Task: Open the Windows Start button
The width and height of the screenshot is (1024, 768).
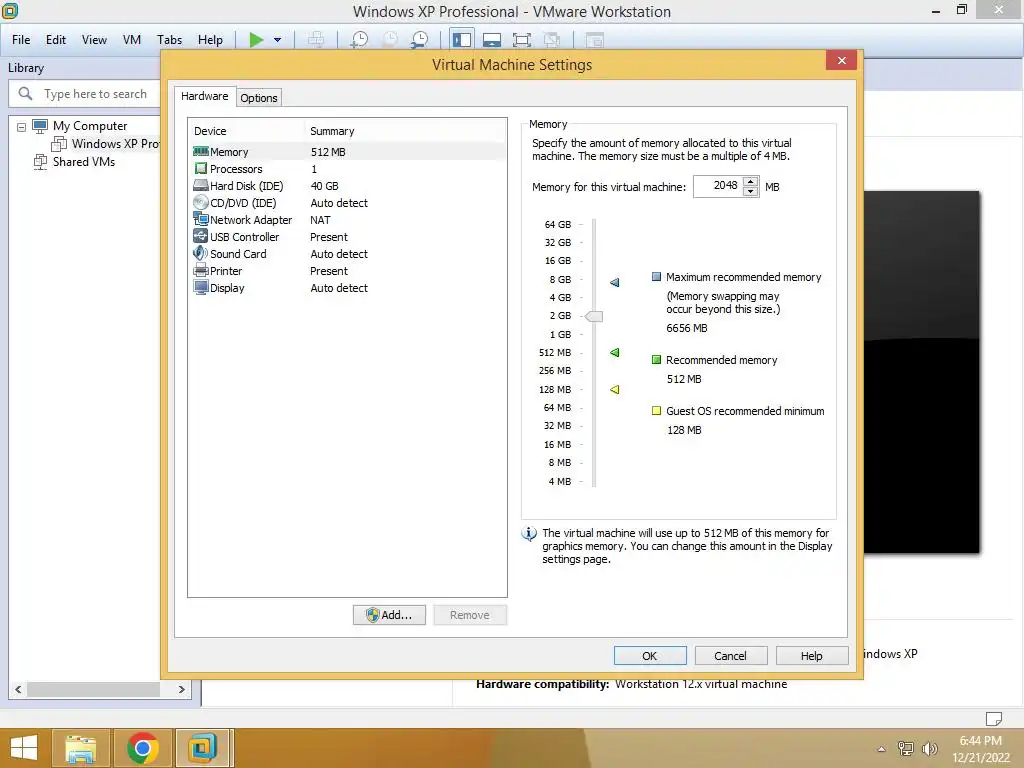Action: point(24,748)
